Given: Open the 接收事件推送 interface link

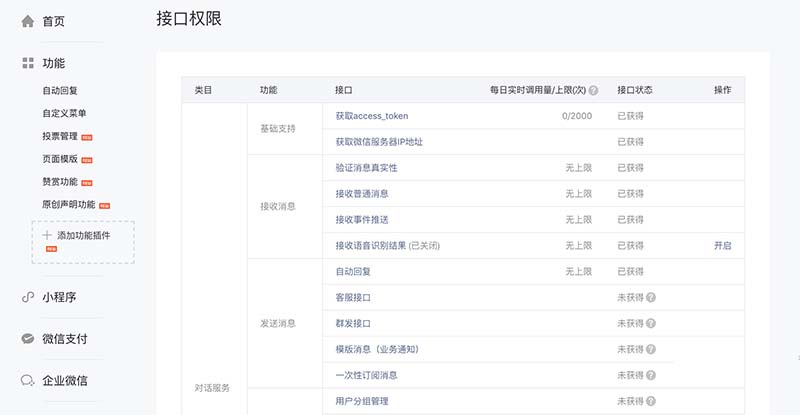Looking at the screenshot, I should [362, 220].
